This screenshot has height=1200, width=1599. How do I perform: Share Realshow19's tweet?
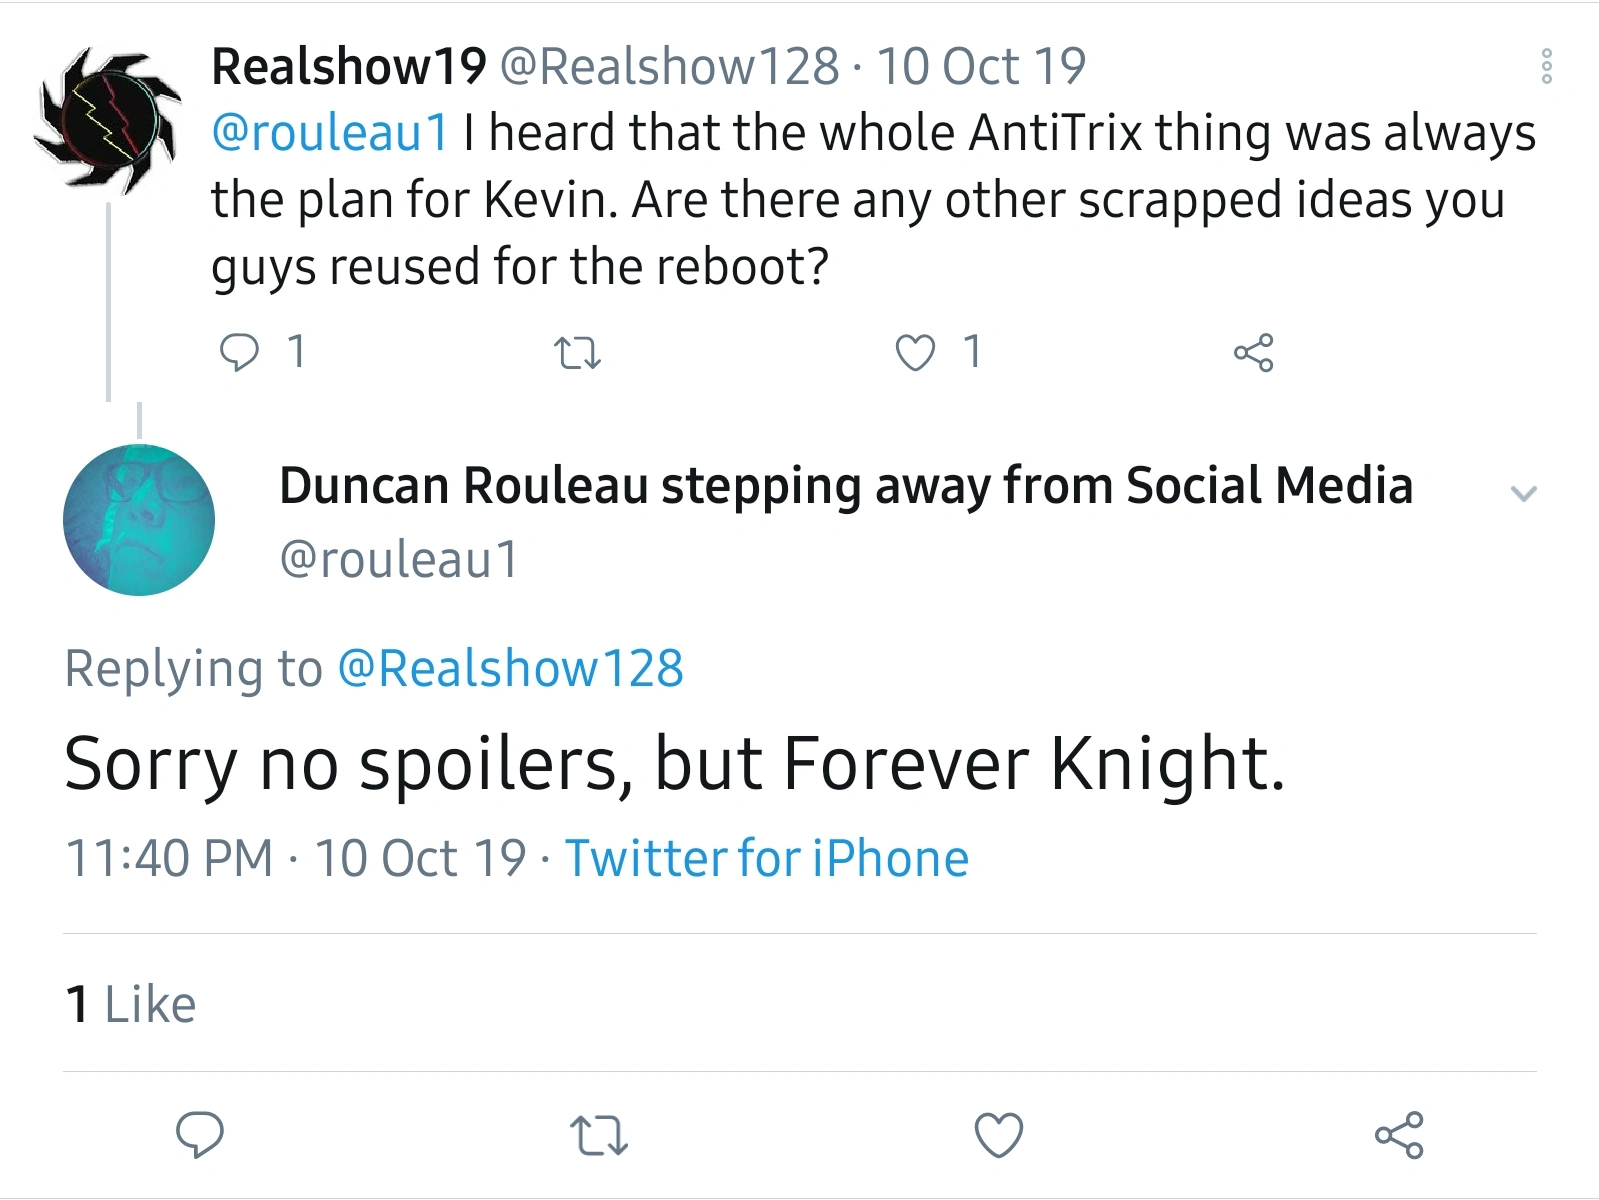(1253, 353)
